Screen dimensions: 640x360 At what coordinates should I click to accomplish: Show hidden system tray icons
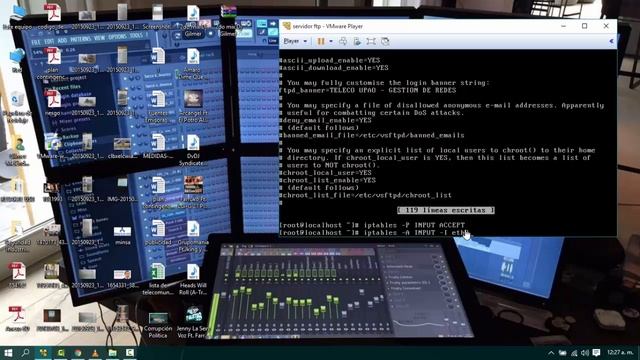(551, 353)
